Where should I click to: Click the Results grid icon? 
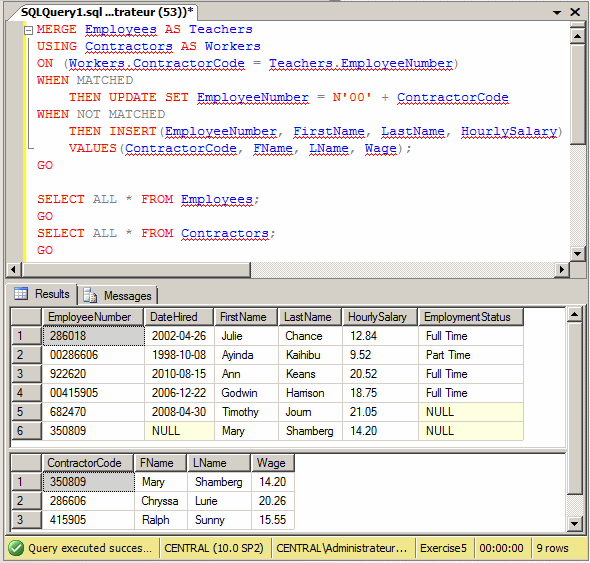click(21, 294)
